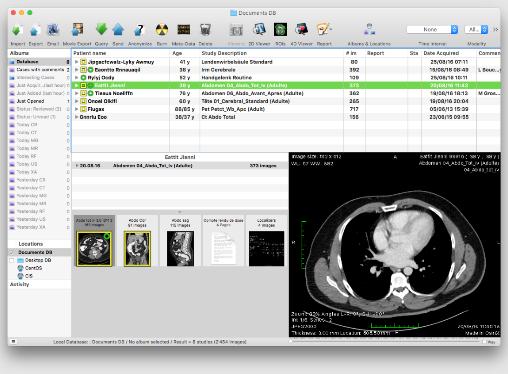The image size is (508, 374).
Task: Click green state icon on Tieeus Noeliffn row
Action: [x=90, y=93]
